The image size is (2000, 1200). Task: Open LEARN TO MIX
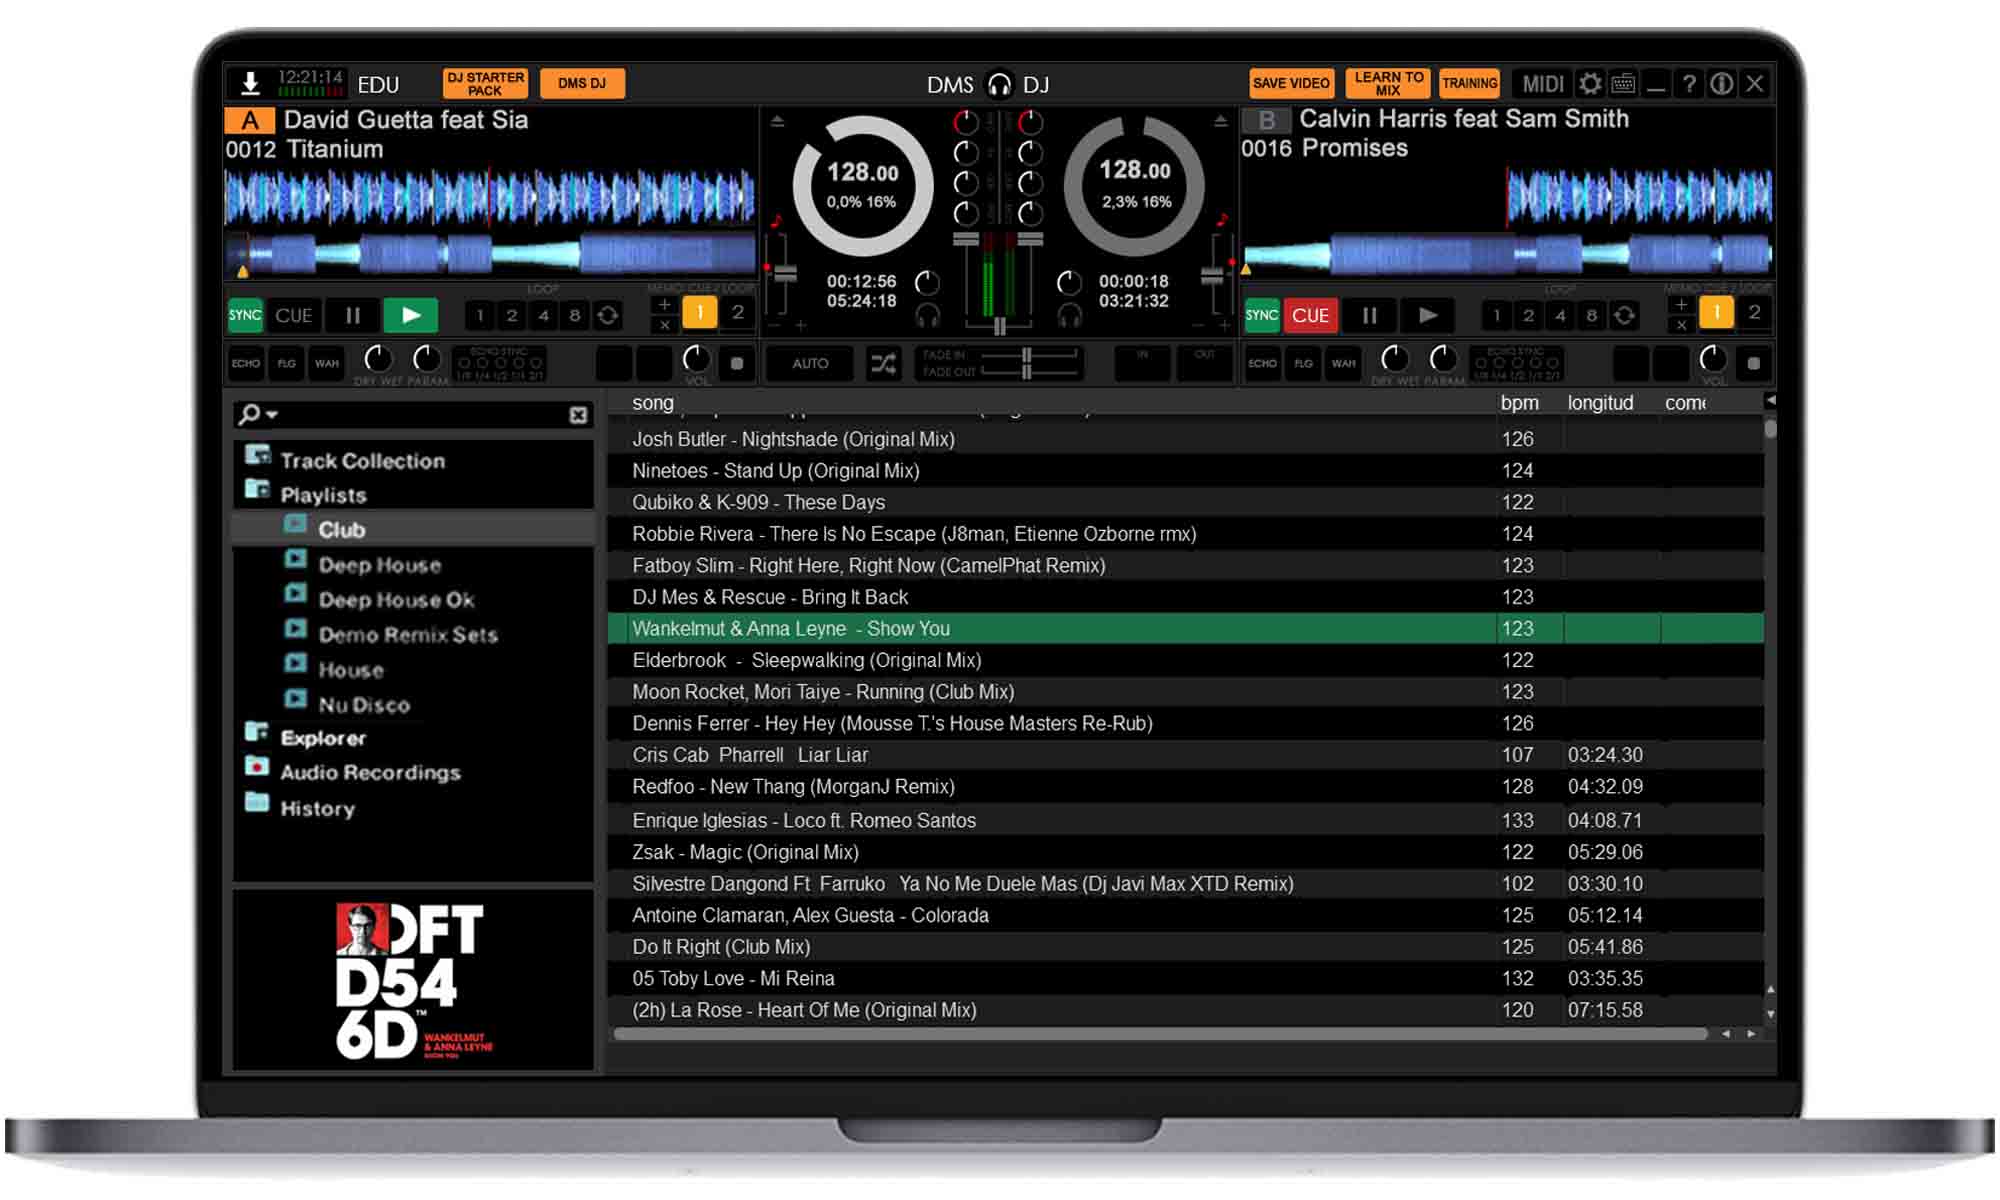click(1388, 83)
